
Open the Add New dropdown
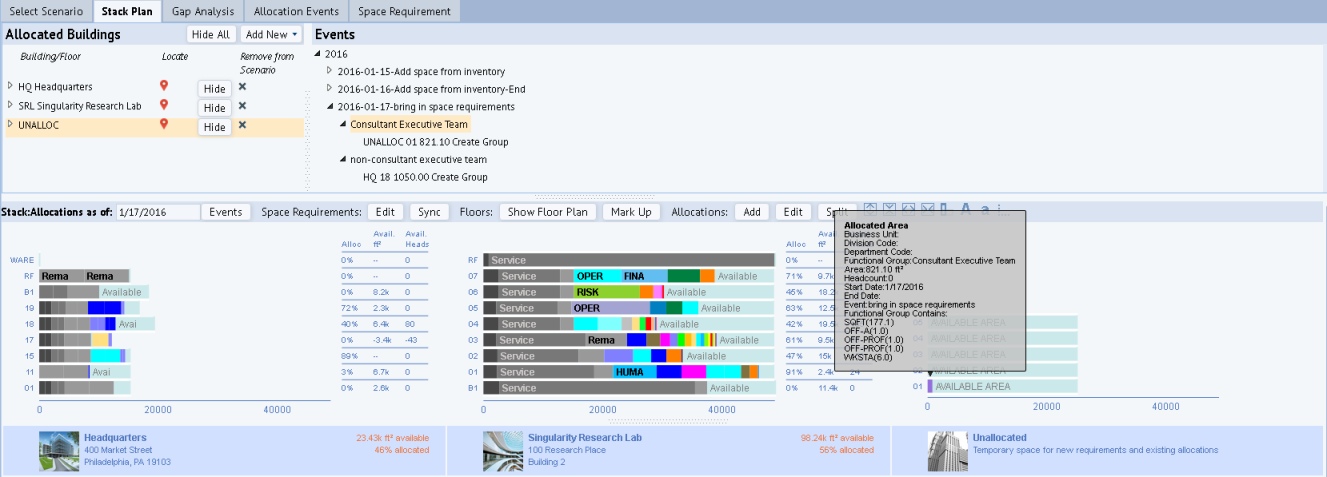click(272, 34)
